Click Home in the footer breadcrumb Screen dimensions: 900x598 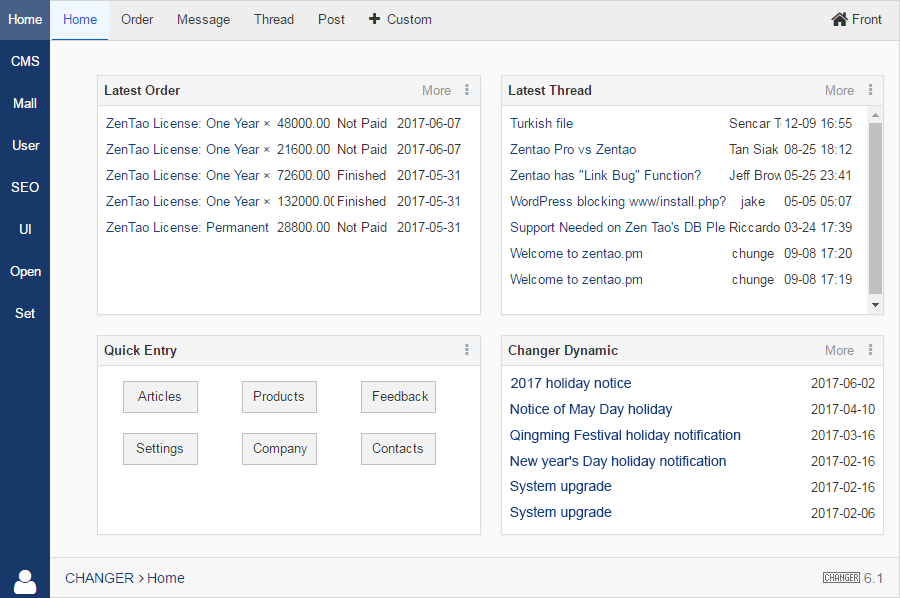click(166, 578)
